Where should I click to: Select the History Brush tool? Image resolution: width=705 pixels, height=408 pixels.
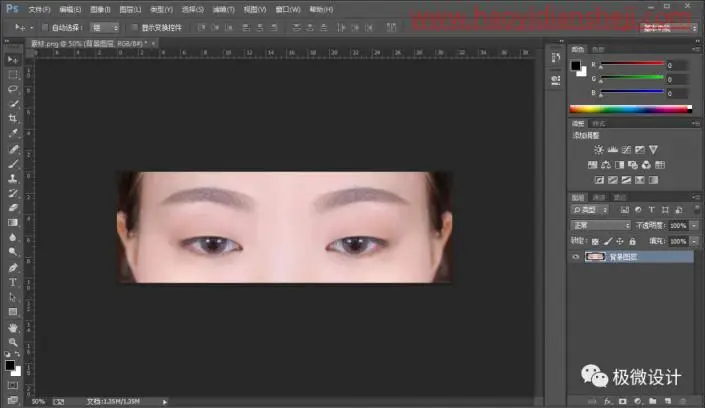point(13,193)
